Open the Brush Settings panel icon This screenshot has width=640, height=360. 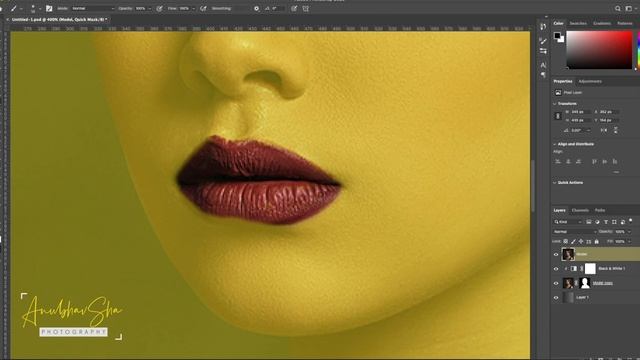click(x=543, y=51)
